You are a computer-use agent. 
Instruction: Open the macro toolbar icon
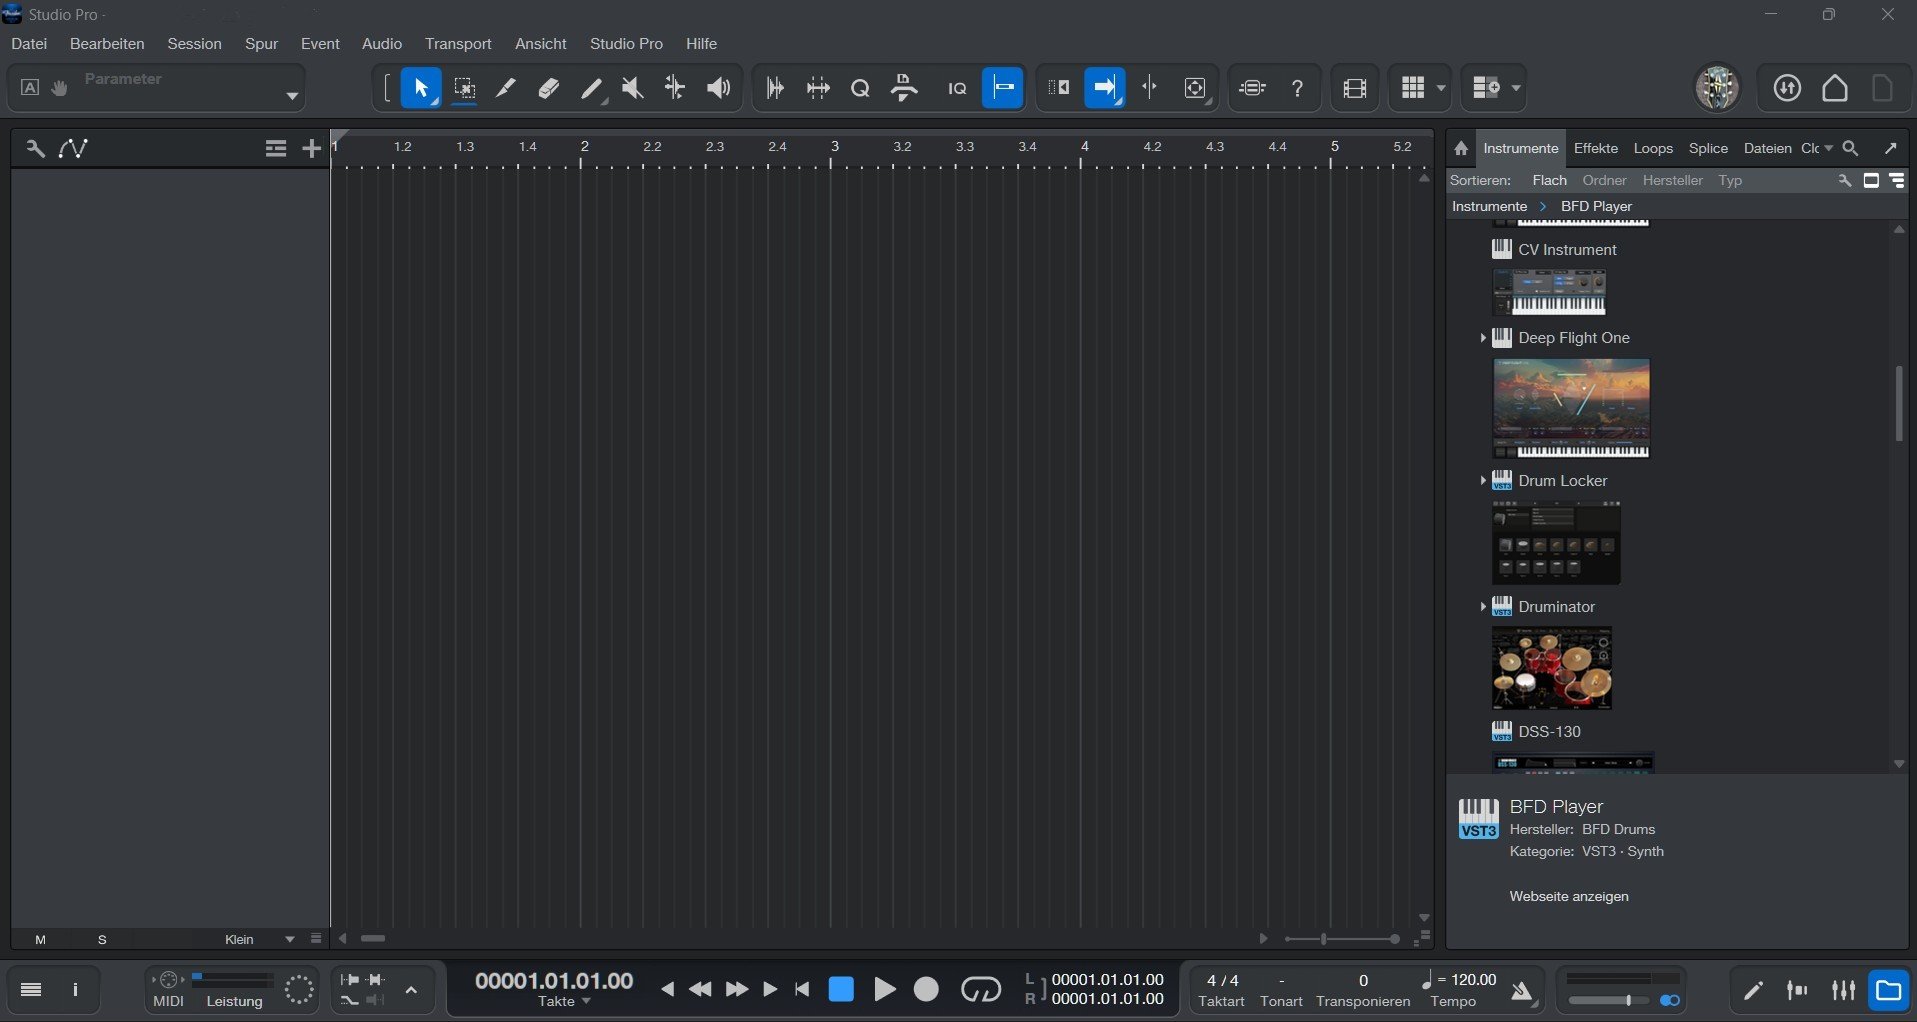(1252, 88)
